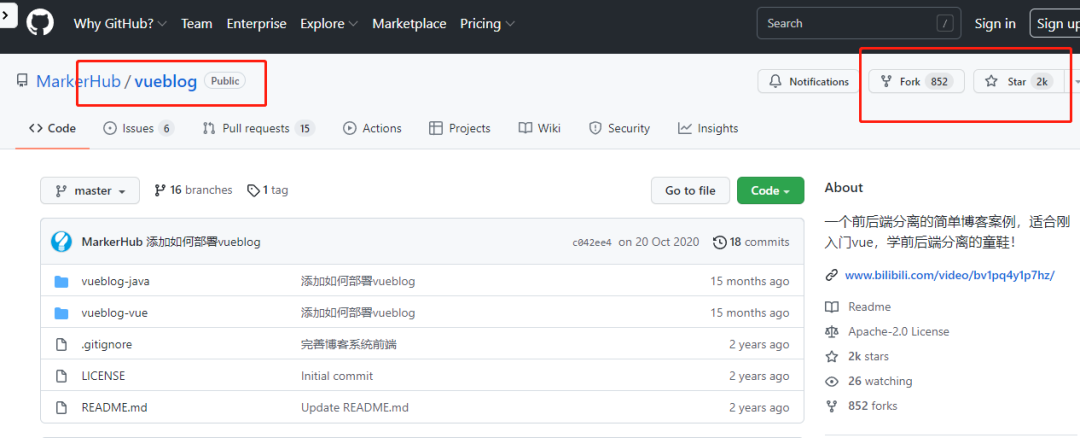Open the Why GitHub? dropdown menu
The image size is (1080, 438).
tap(121, 23)
